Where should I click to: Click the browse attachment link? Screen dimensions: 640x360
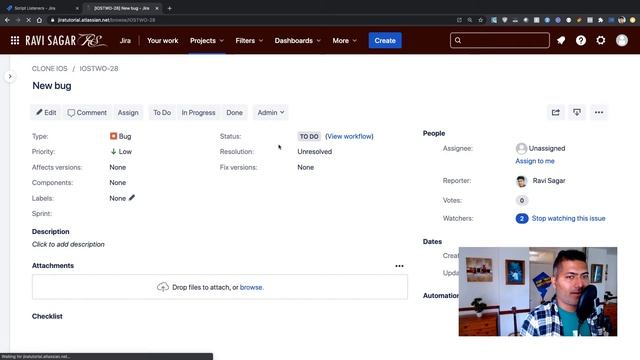pyautogui.click(x=251, y=287)
